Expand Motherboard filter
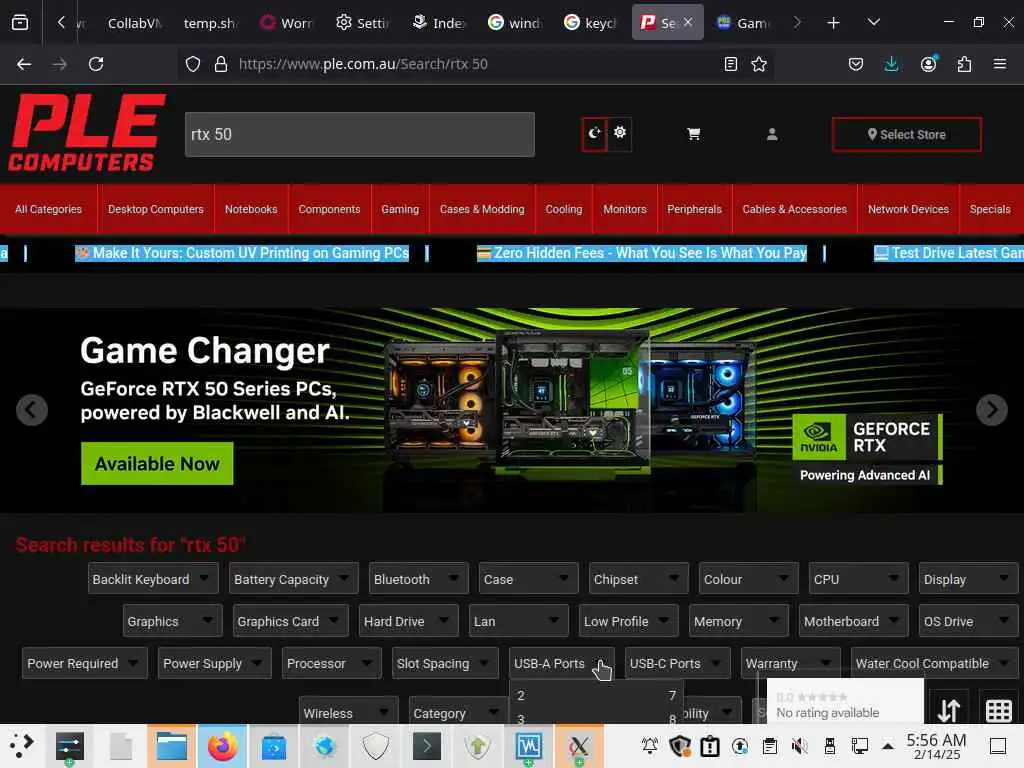 [x=853, y=621]
